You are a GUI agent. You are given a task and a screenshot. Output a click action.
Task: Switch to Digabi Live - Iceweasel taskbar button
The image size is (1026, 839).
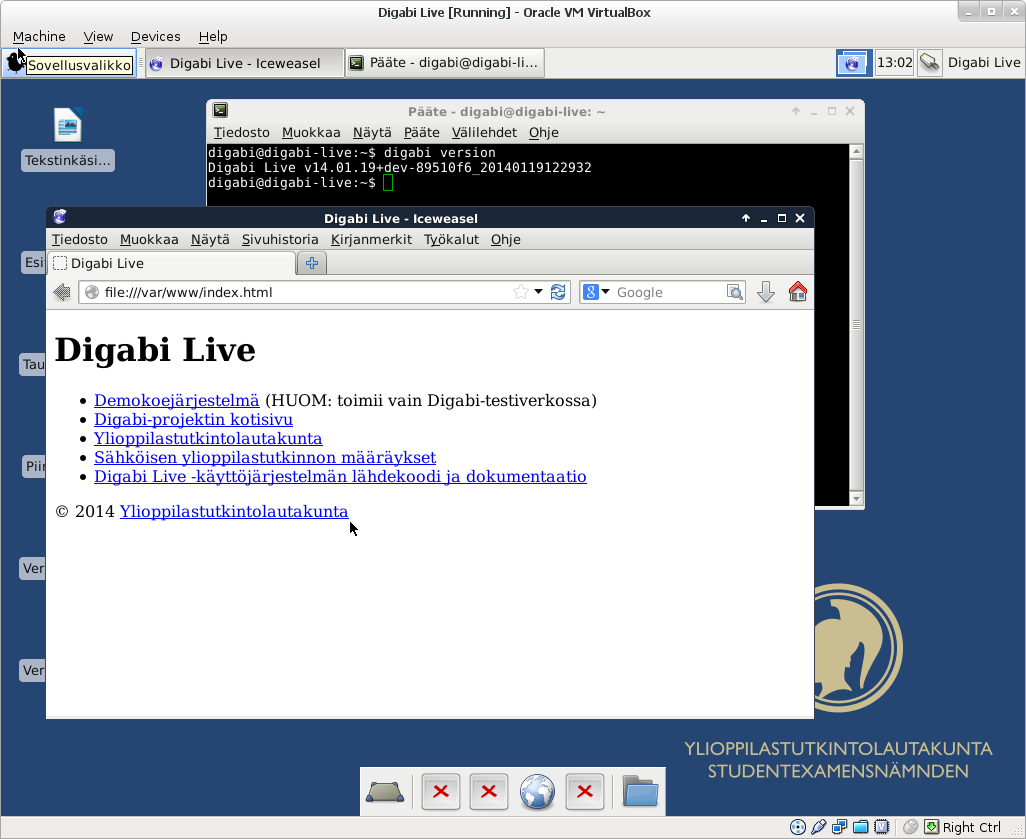point(245,63)
